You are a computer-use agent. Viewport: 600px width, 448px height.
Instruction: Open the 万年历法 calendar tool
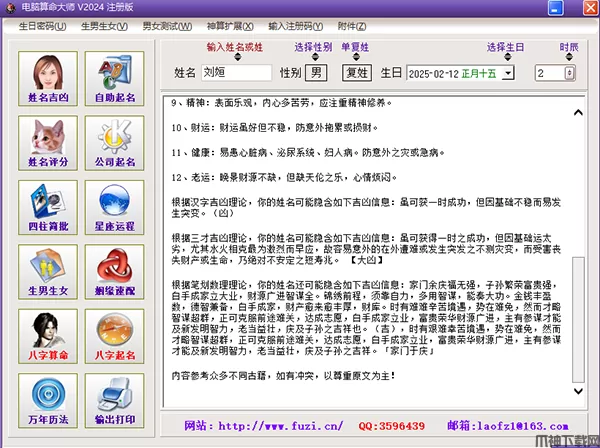click(x=48, y=401)
